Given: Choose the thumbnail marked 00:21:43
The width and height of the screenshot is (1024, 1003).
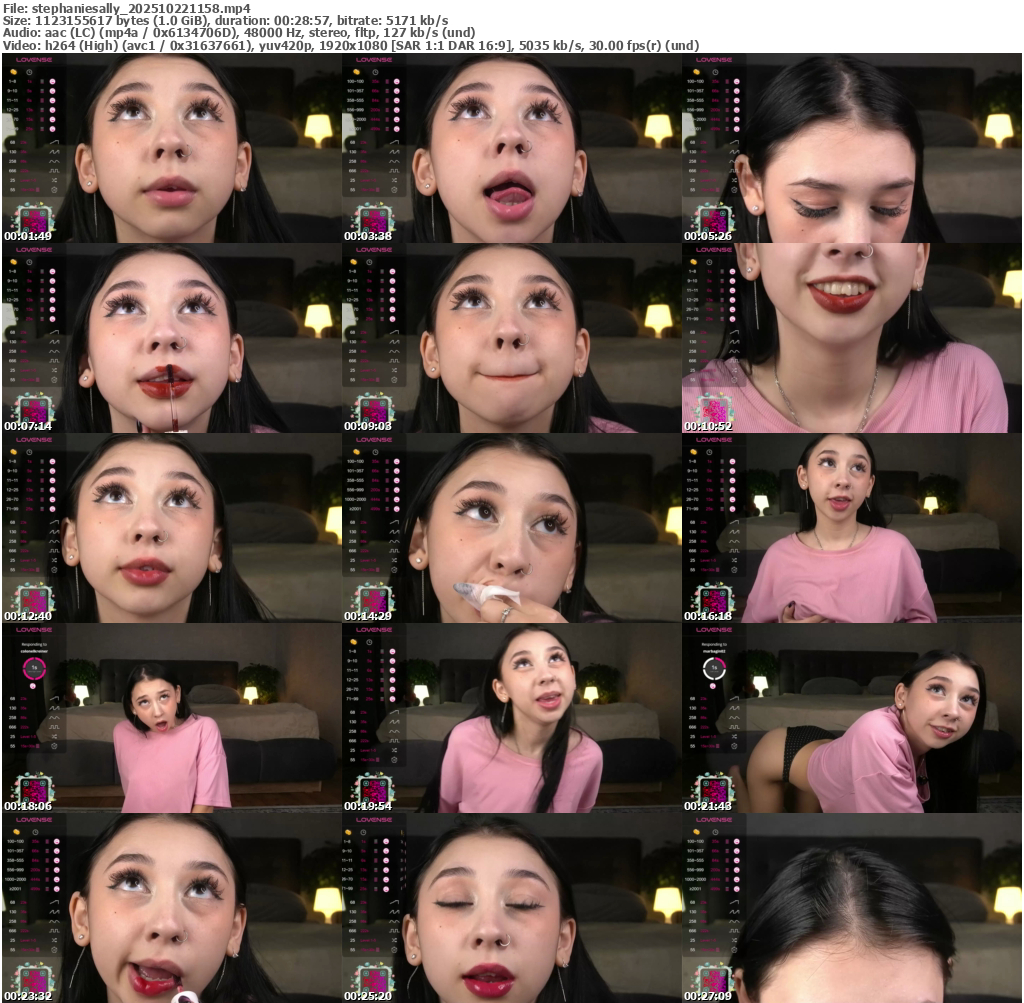Looking at the screenshot, I should [x=851, y=718].
